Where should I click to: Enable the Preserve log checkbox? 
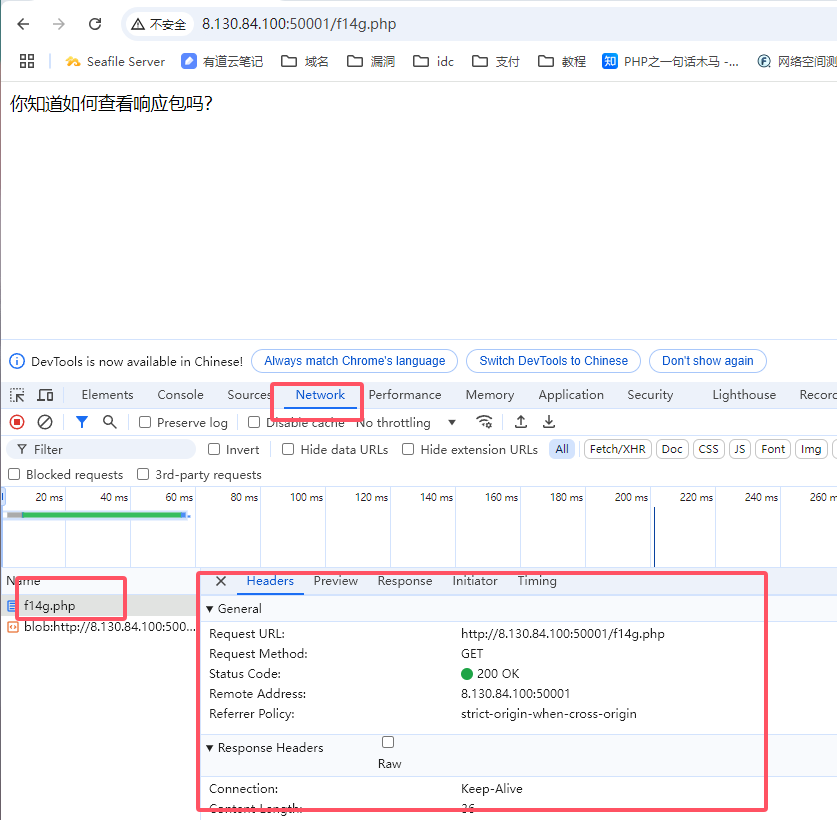coord(145,422)
